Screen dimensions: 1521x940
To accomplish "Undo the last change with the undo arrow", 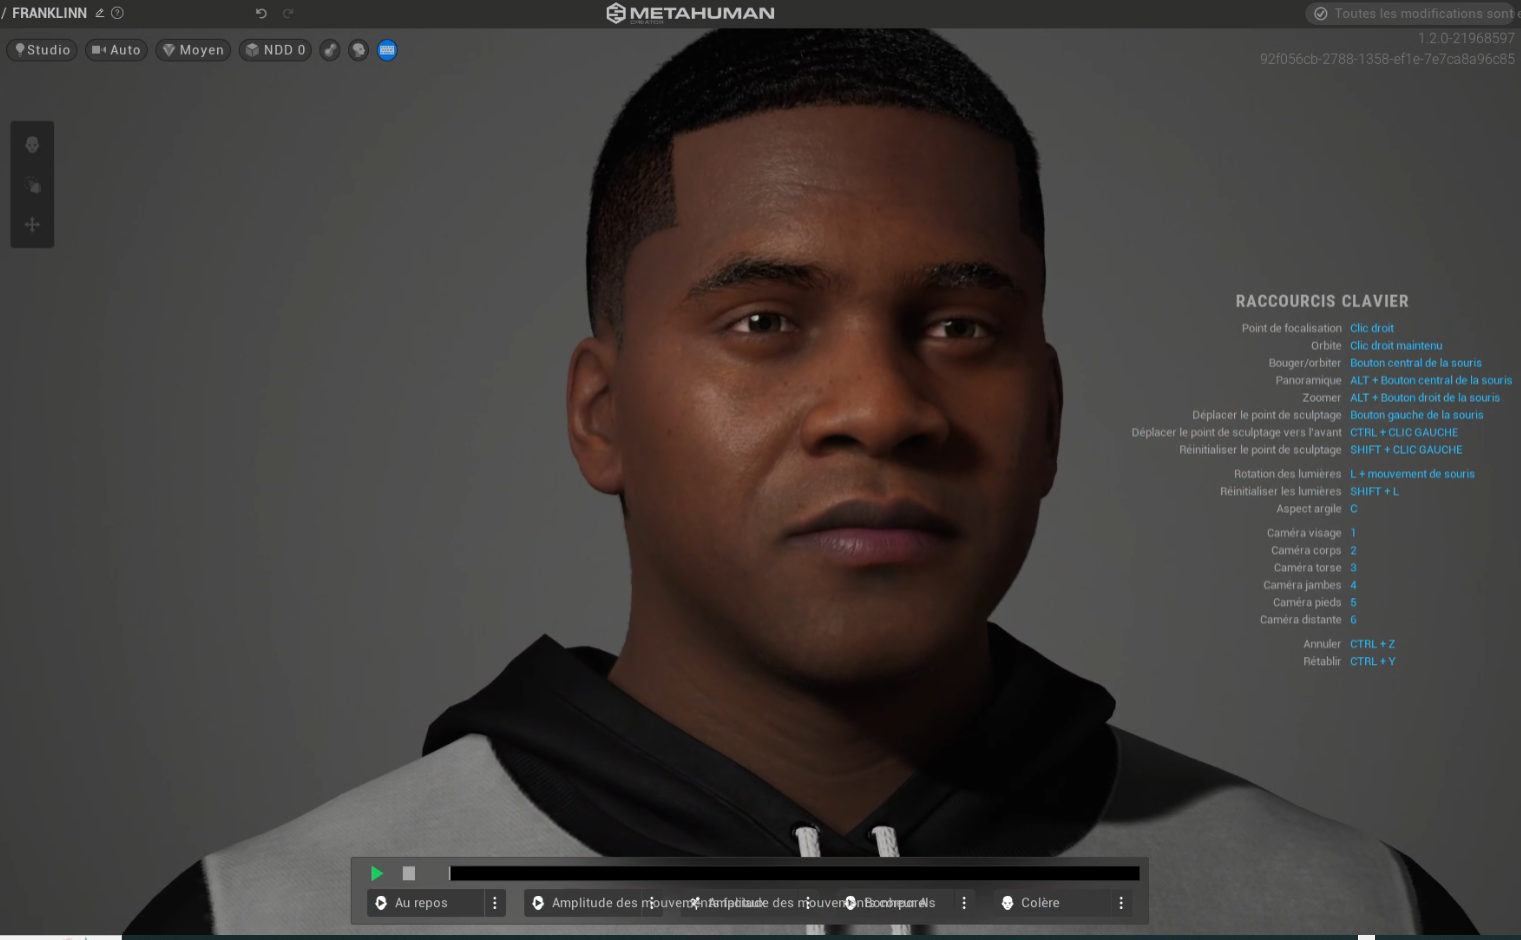I will coord(261,13).
